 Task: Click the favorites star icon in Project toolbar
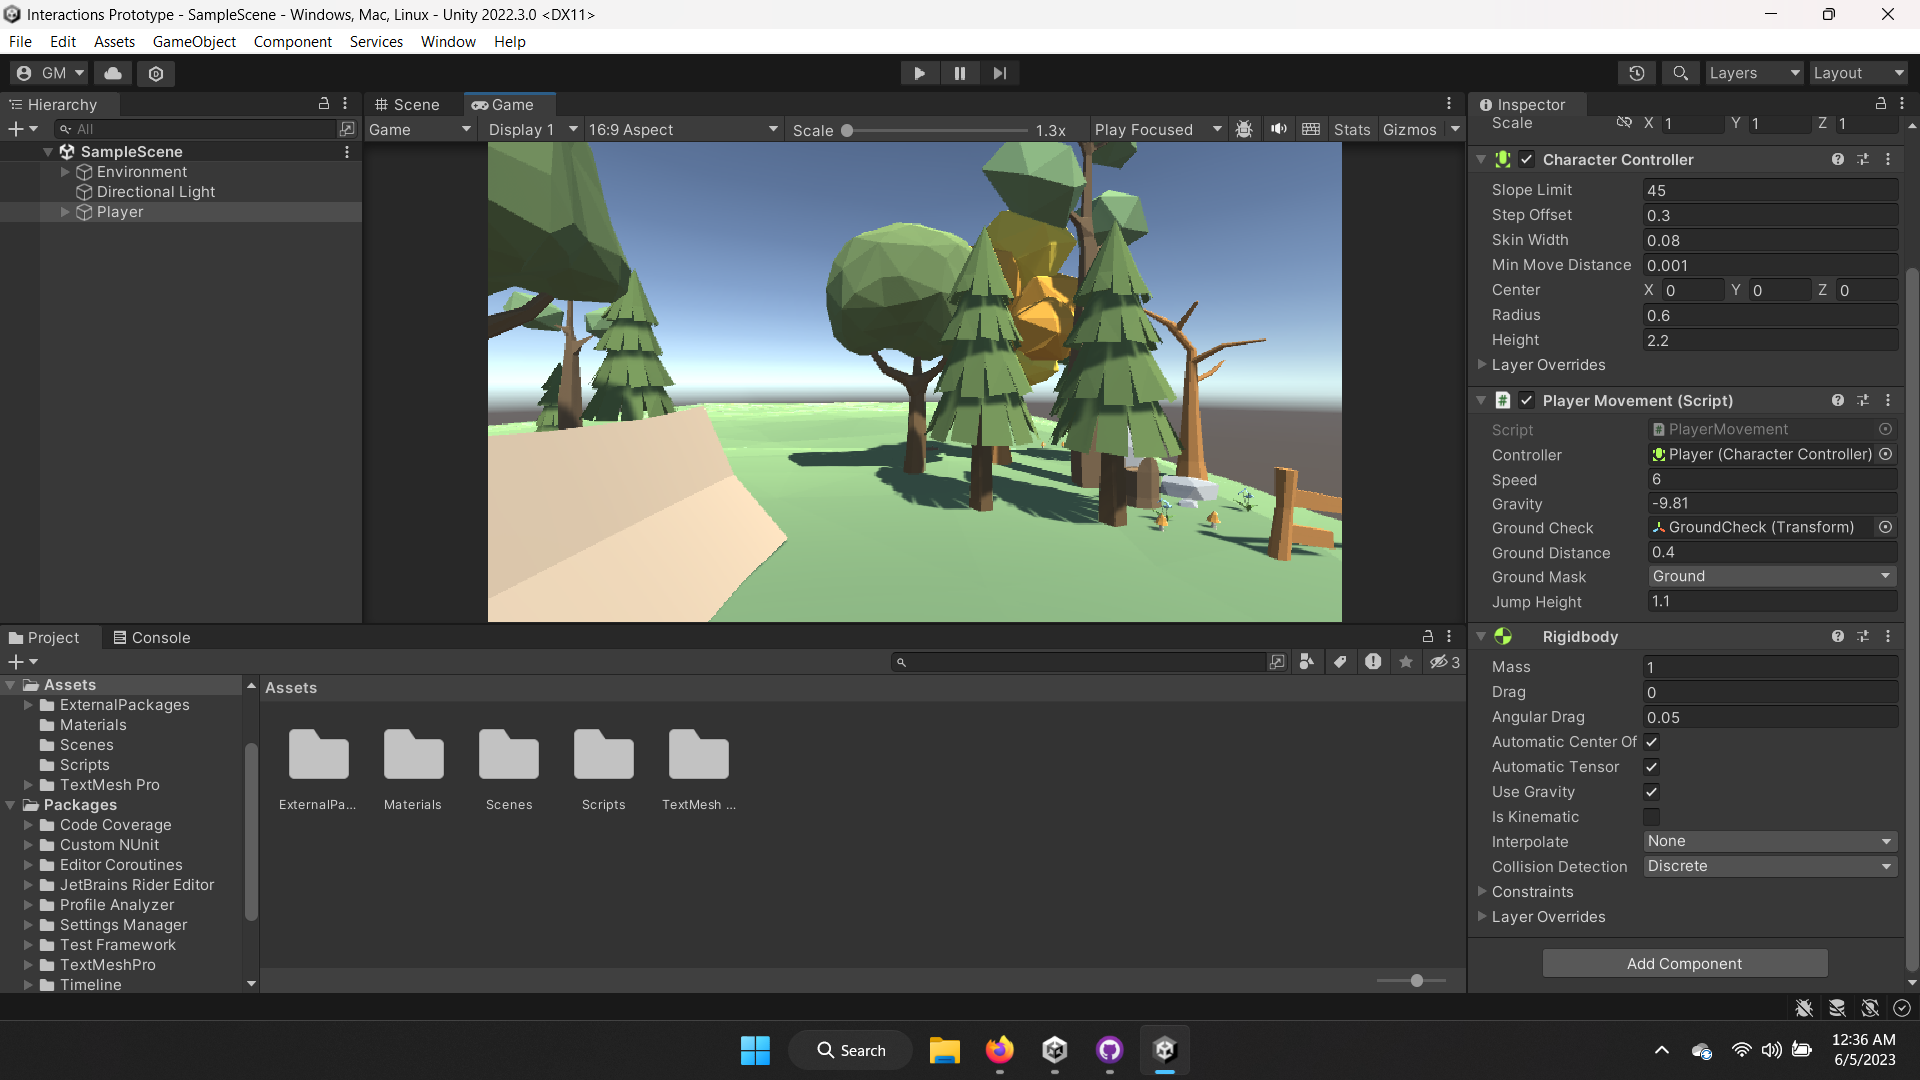1405,661
